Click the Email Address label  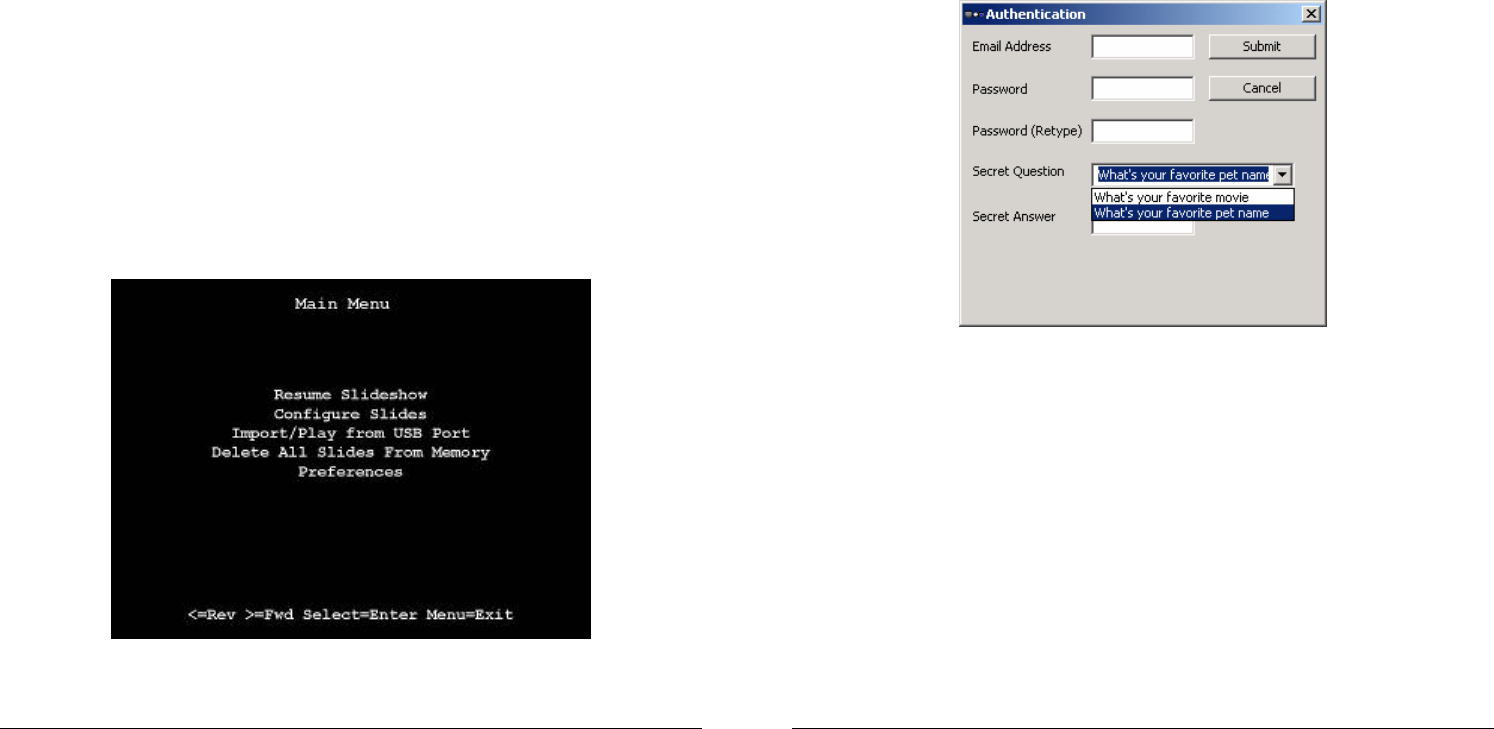click(1011, 46)
